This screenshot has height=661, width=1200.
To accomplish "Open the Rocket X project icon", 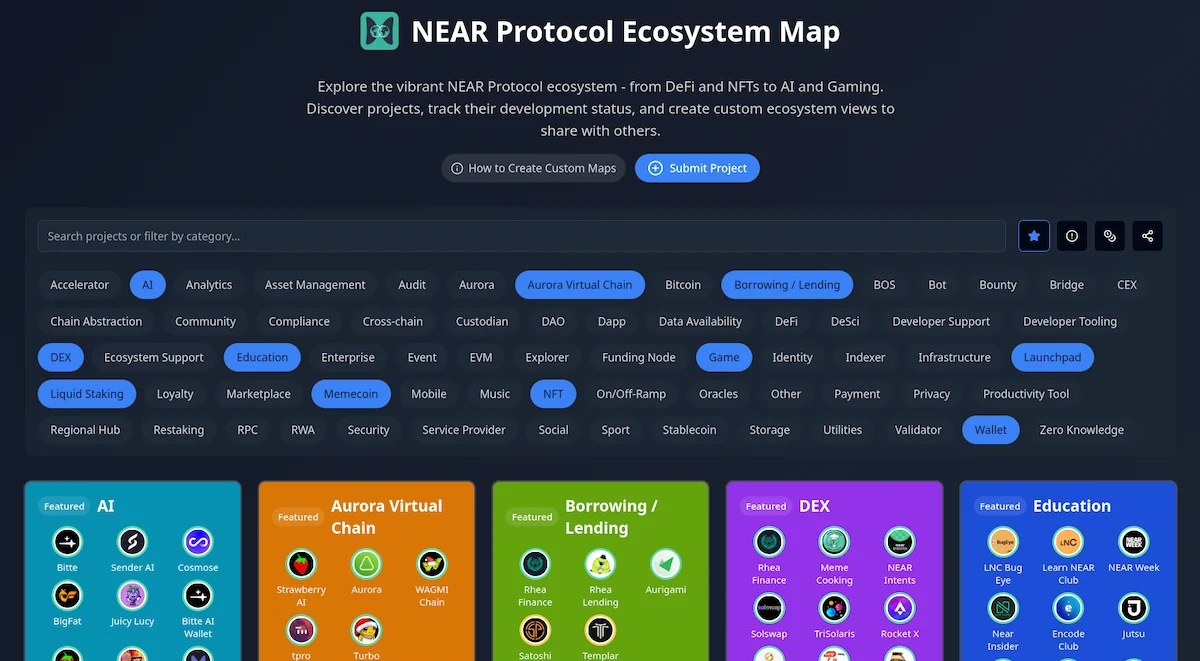I will coord(900,609).
